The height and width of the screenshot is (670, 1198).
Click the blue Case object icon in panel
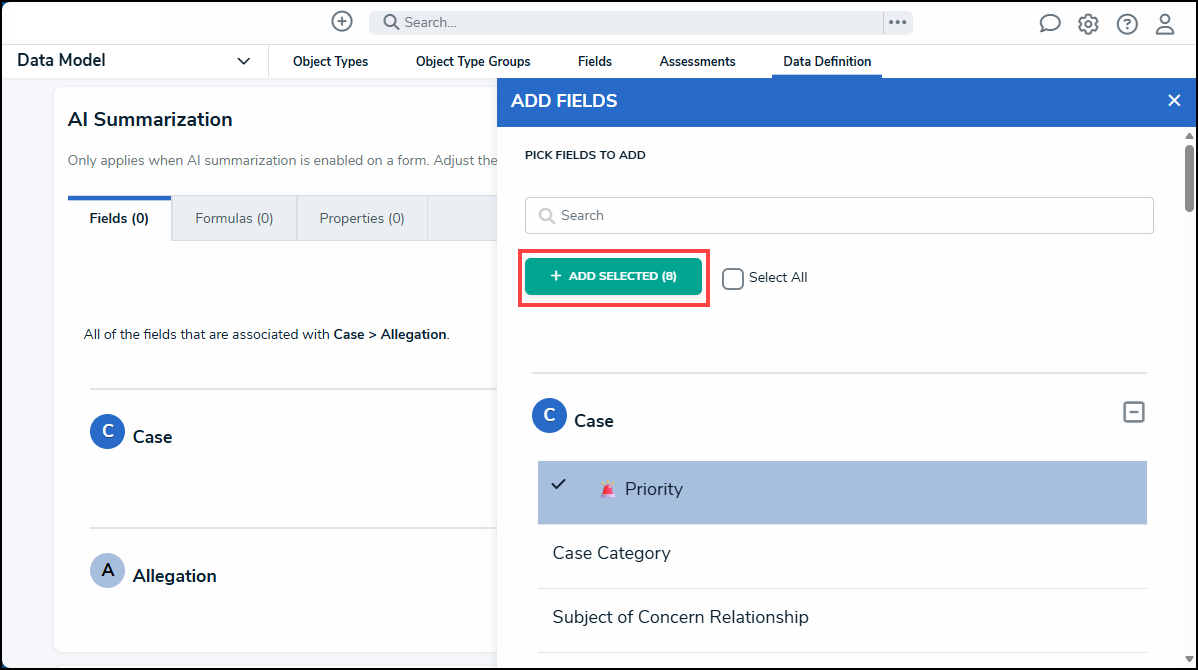pyautogui.click(x=549, y=415)
